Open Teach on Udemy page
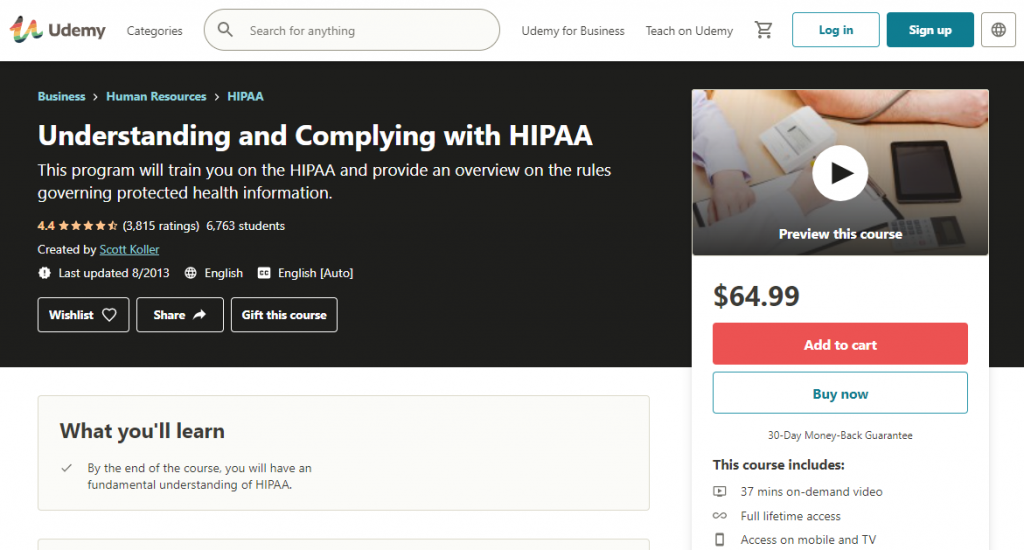This screenshot has height=550, width=1024. [689, 31]
